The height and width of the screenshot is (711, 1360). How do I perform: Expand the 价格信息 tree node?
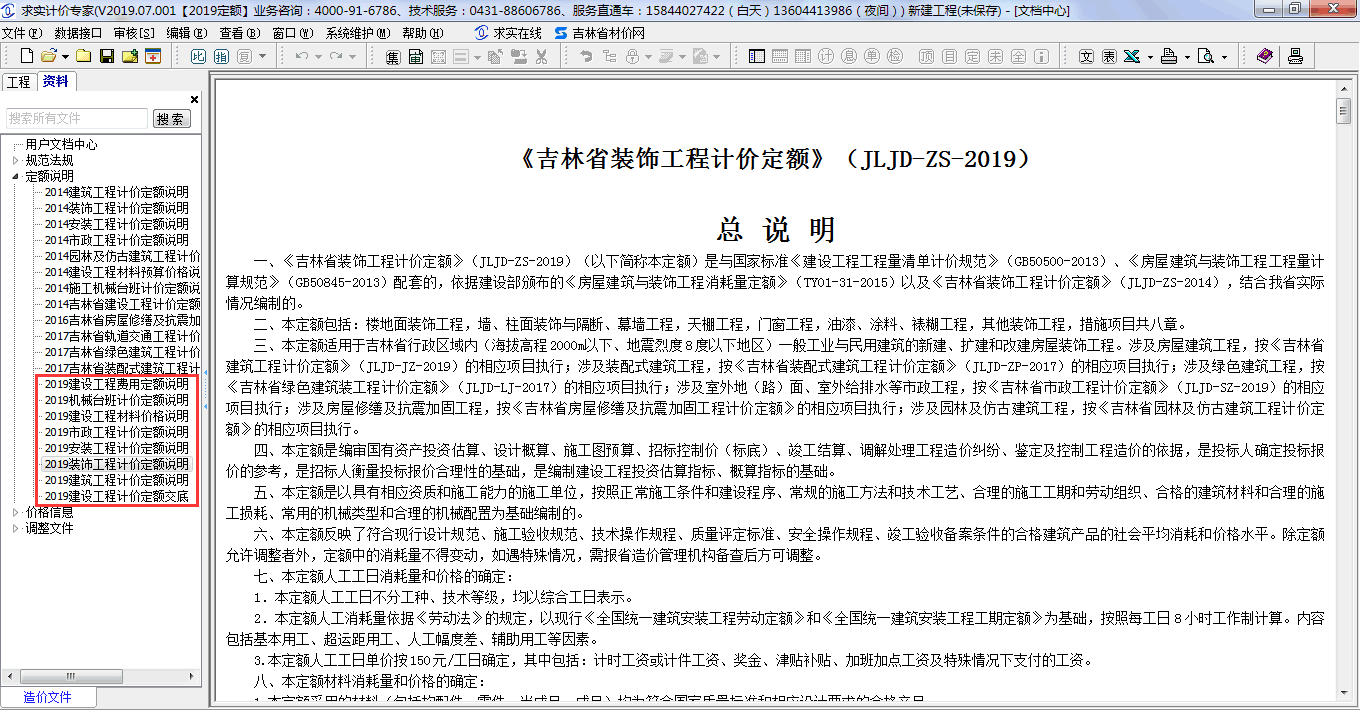(x=15, y=512)
